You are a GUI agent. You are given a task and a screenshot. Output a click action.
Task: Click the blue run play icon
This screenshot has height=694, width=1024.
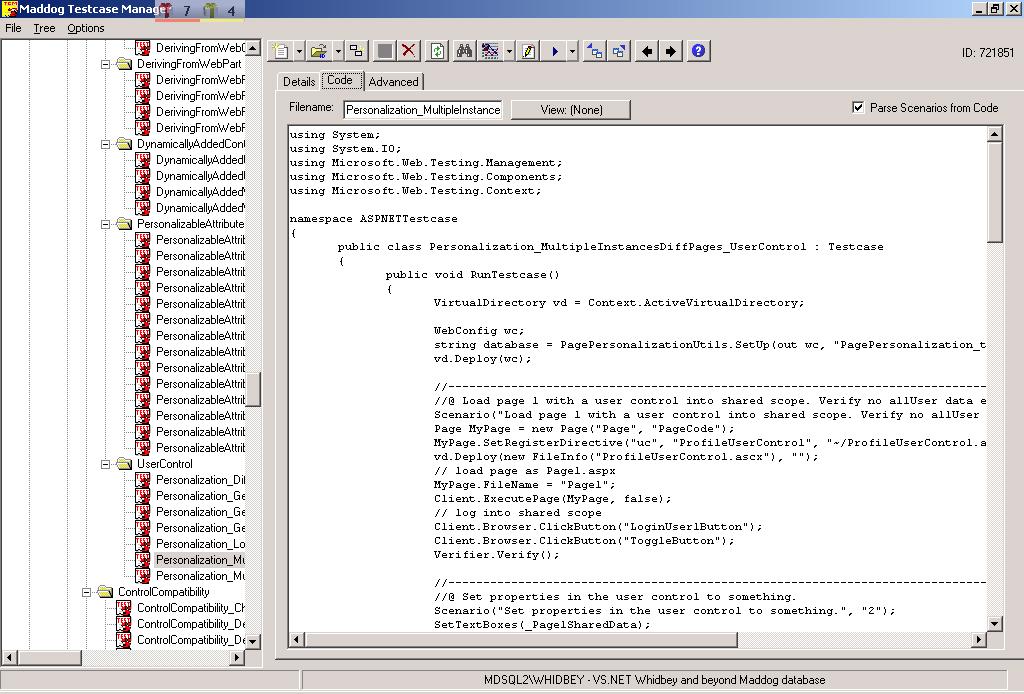coord(555,51)
